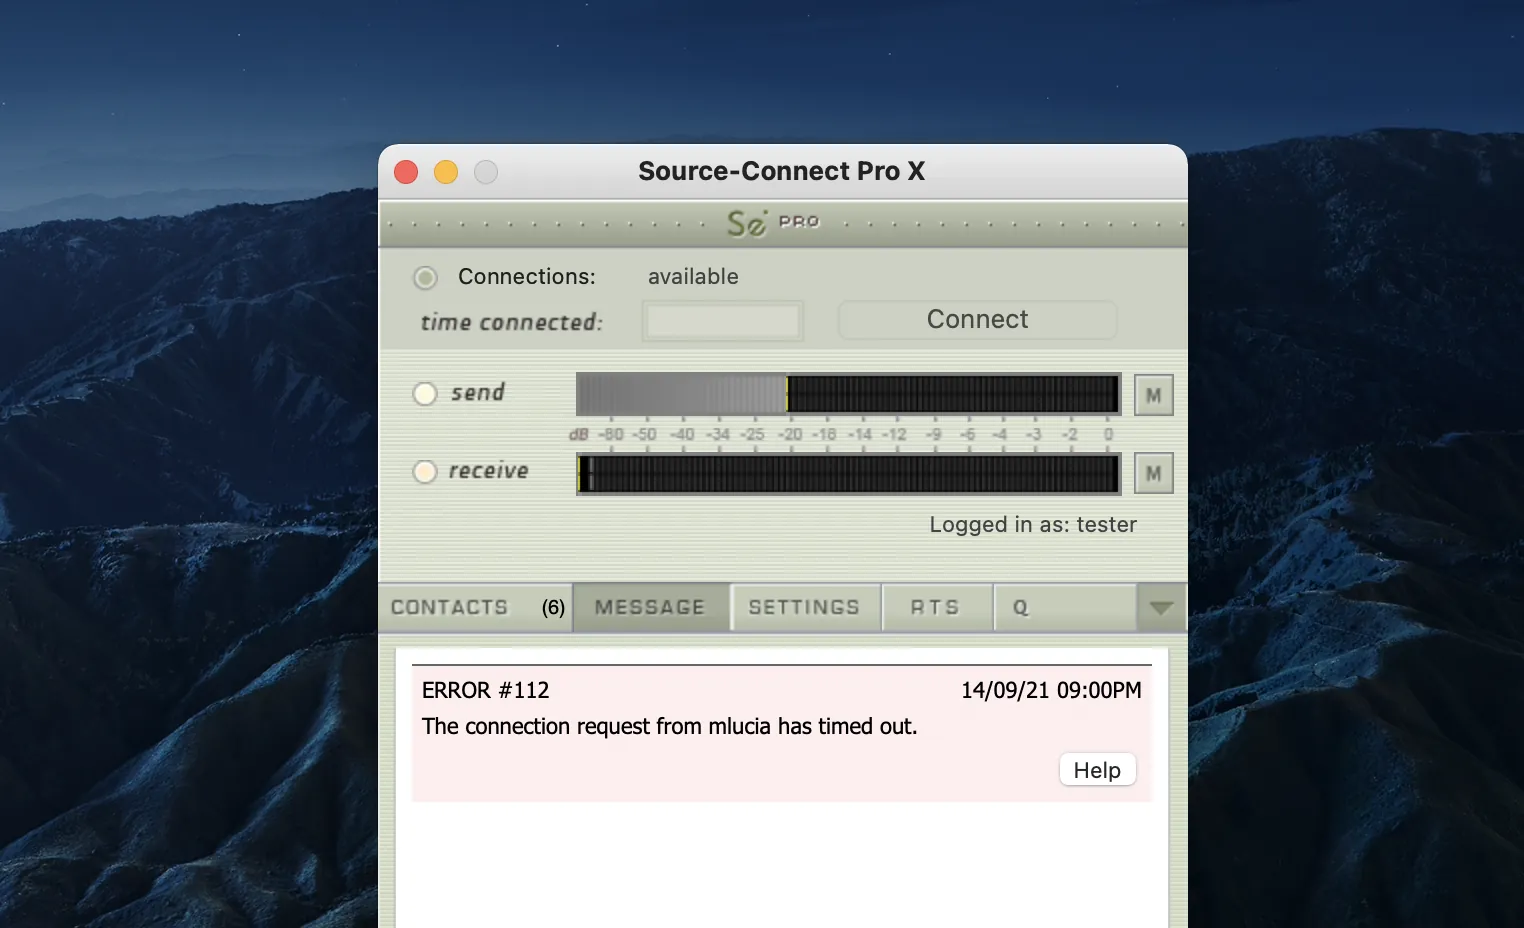Click the time connected field
Image resolution: width=1524 pixels, height=928 pixels.
pyautogui.click(x=723, y=321)
